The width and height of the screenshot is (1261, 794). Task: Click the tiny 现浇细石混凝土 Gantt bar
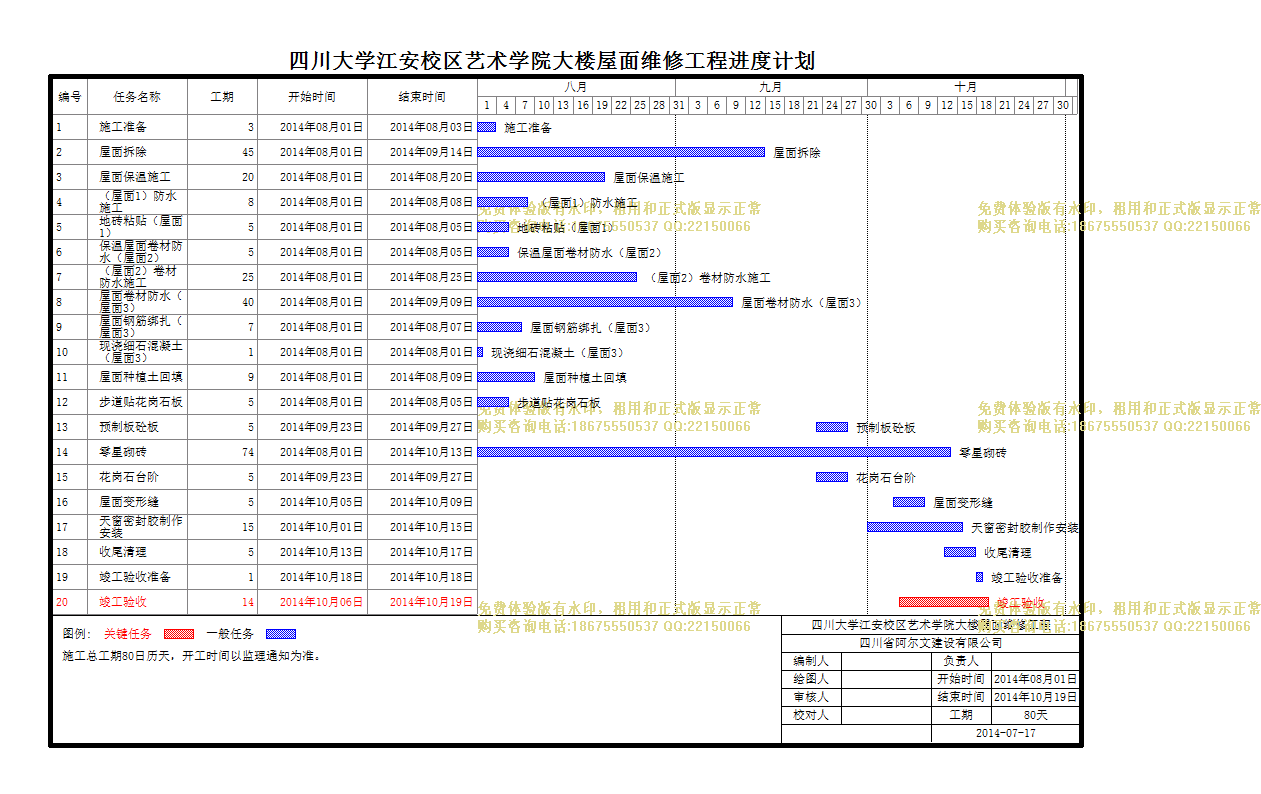480,352
